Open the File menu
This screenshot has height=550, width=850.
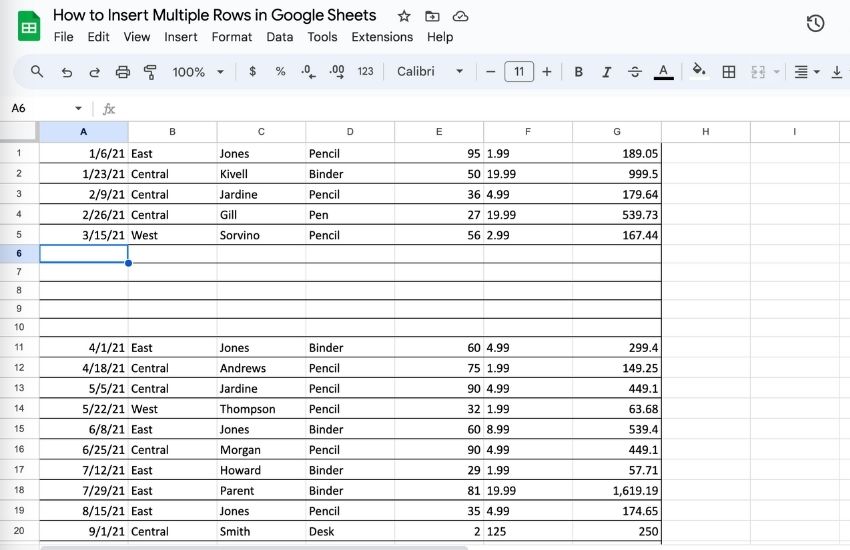tap(63, 37)
